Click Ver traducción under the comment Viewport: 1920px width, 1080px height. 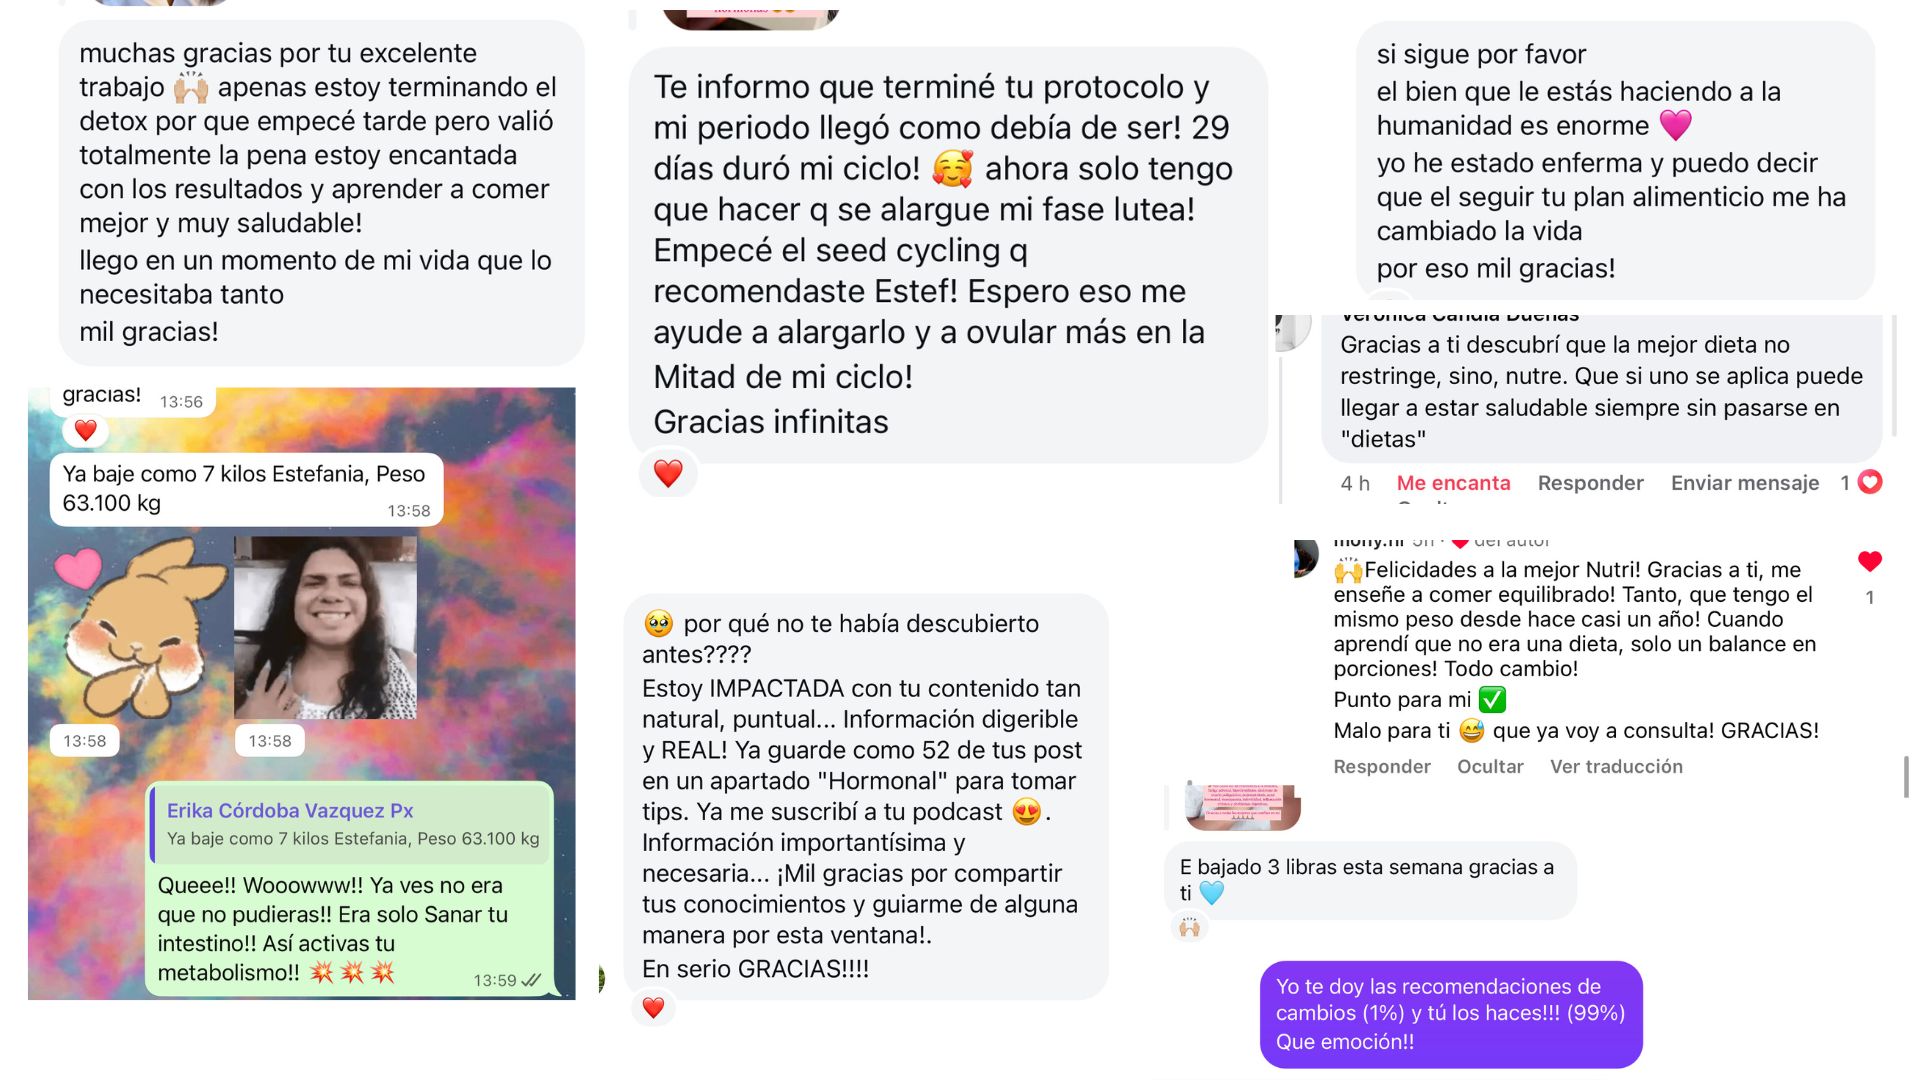(1616, 766)
